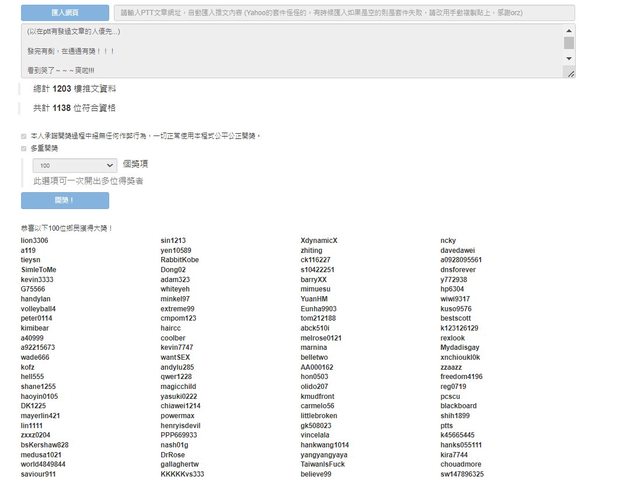Viewport: 640px width, 483px height.
Task: Click winner name volleyball4
Action: pos(38,309)
